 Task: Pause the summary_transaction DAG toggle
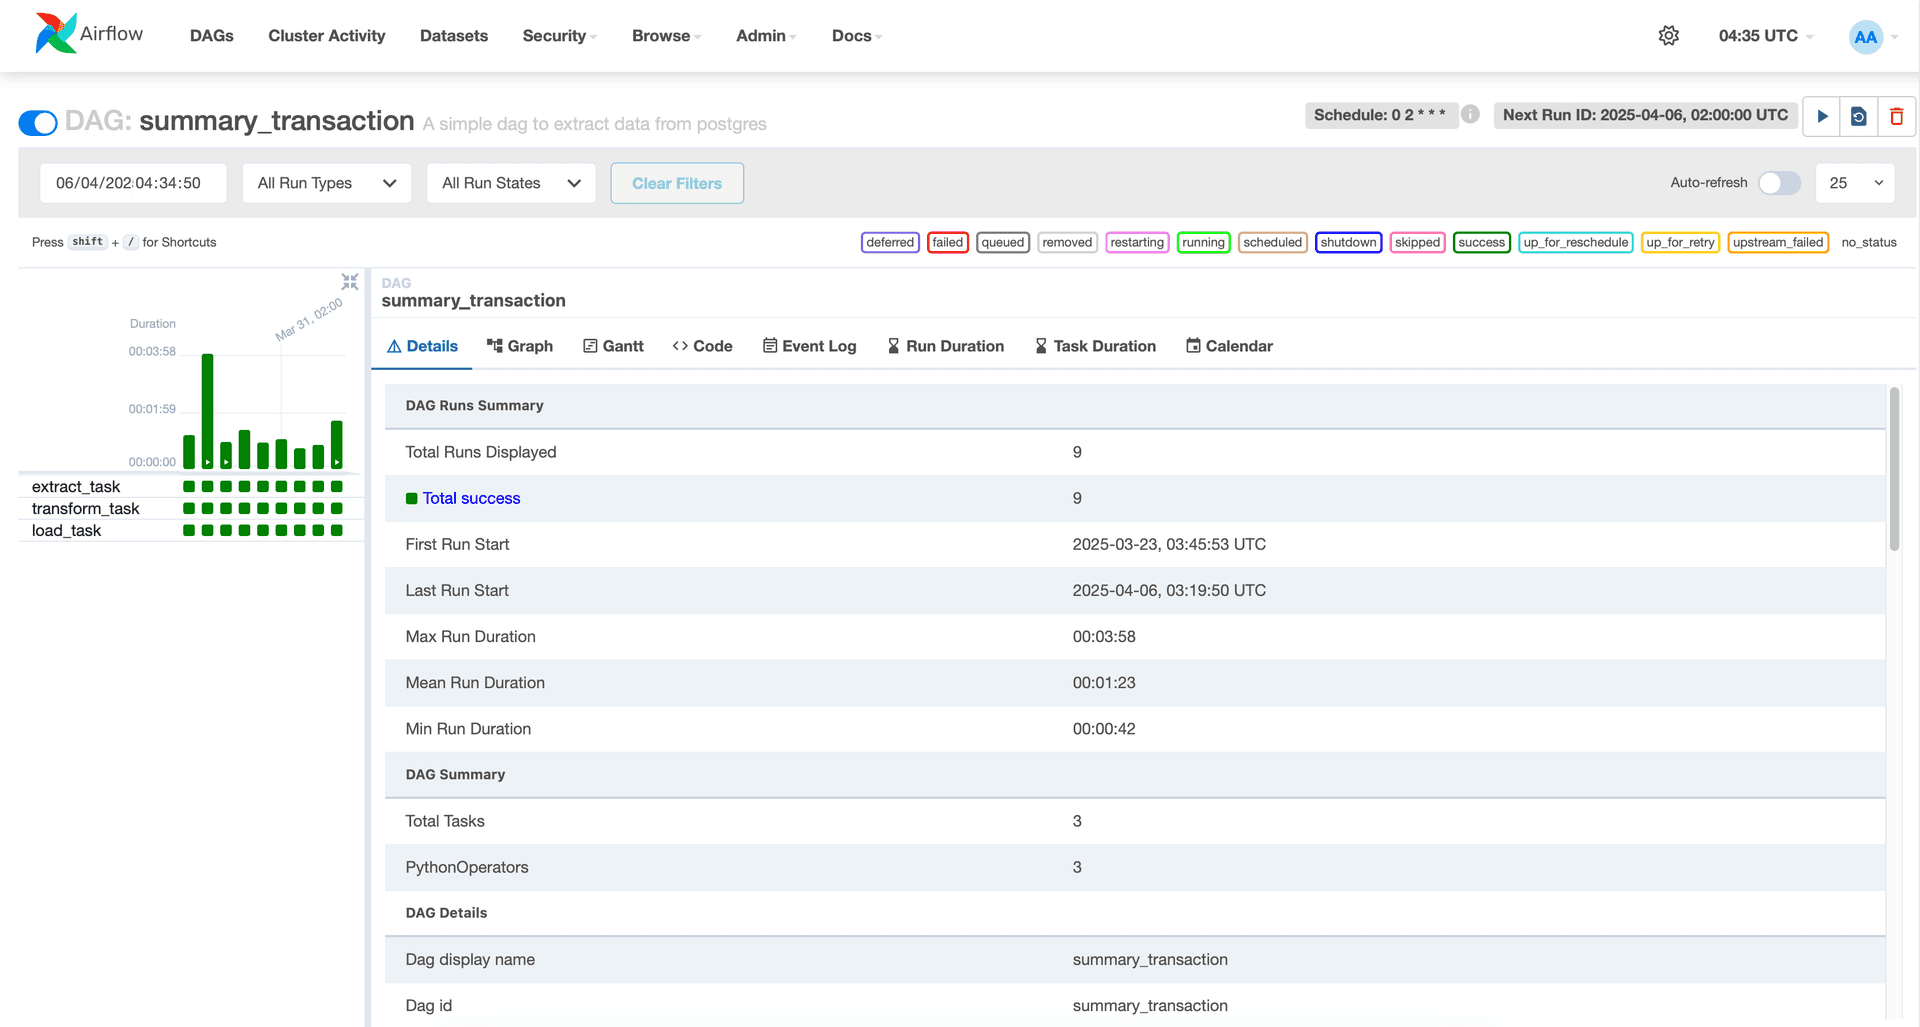(x=36, y=122)
